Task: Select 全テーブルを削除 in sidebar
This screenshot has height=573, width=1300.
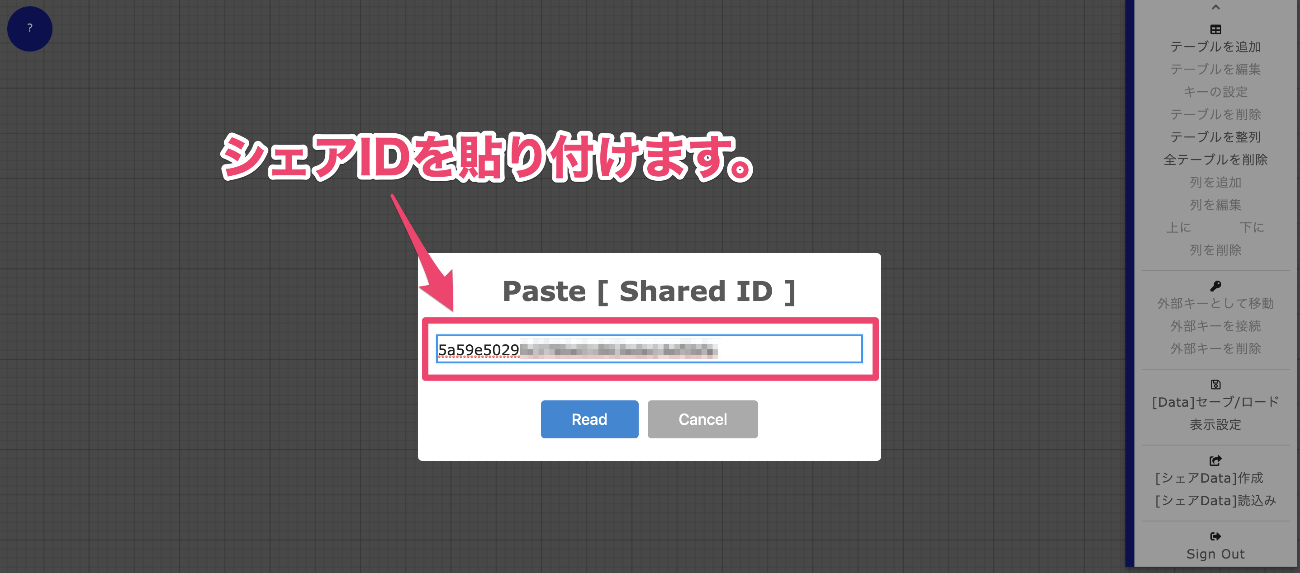Action: (x=1215, y=160)
